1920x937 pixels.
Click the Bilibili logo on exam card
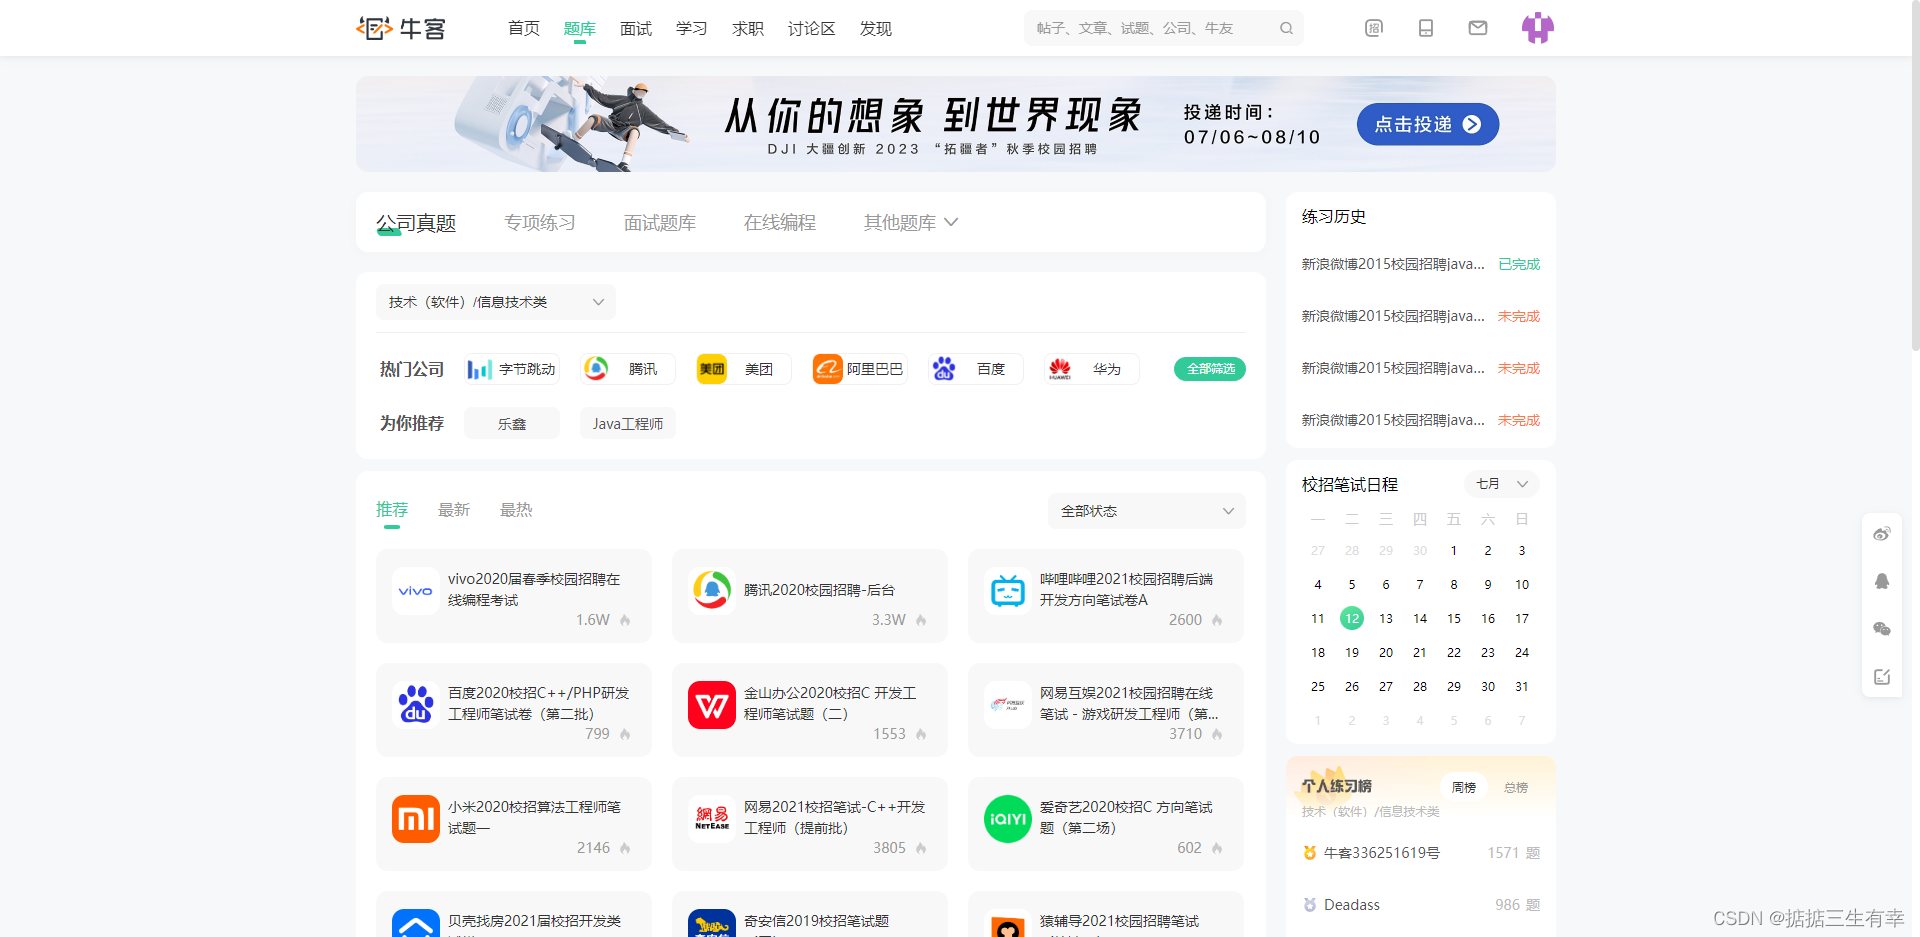[1008, 591]
